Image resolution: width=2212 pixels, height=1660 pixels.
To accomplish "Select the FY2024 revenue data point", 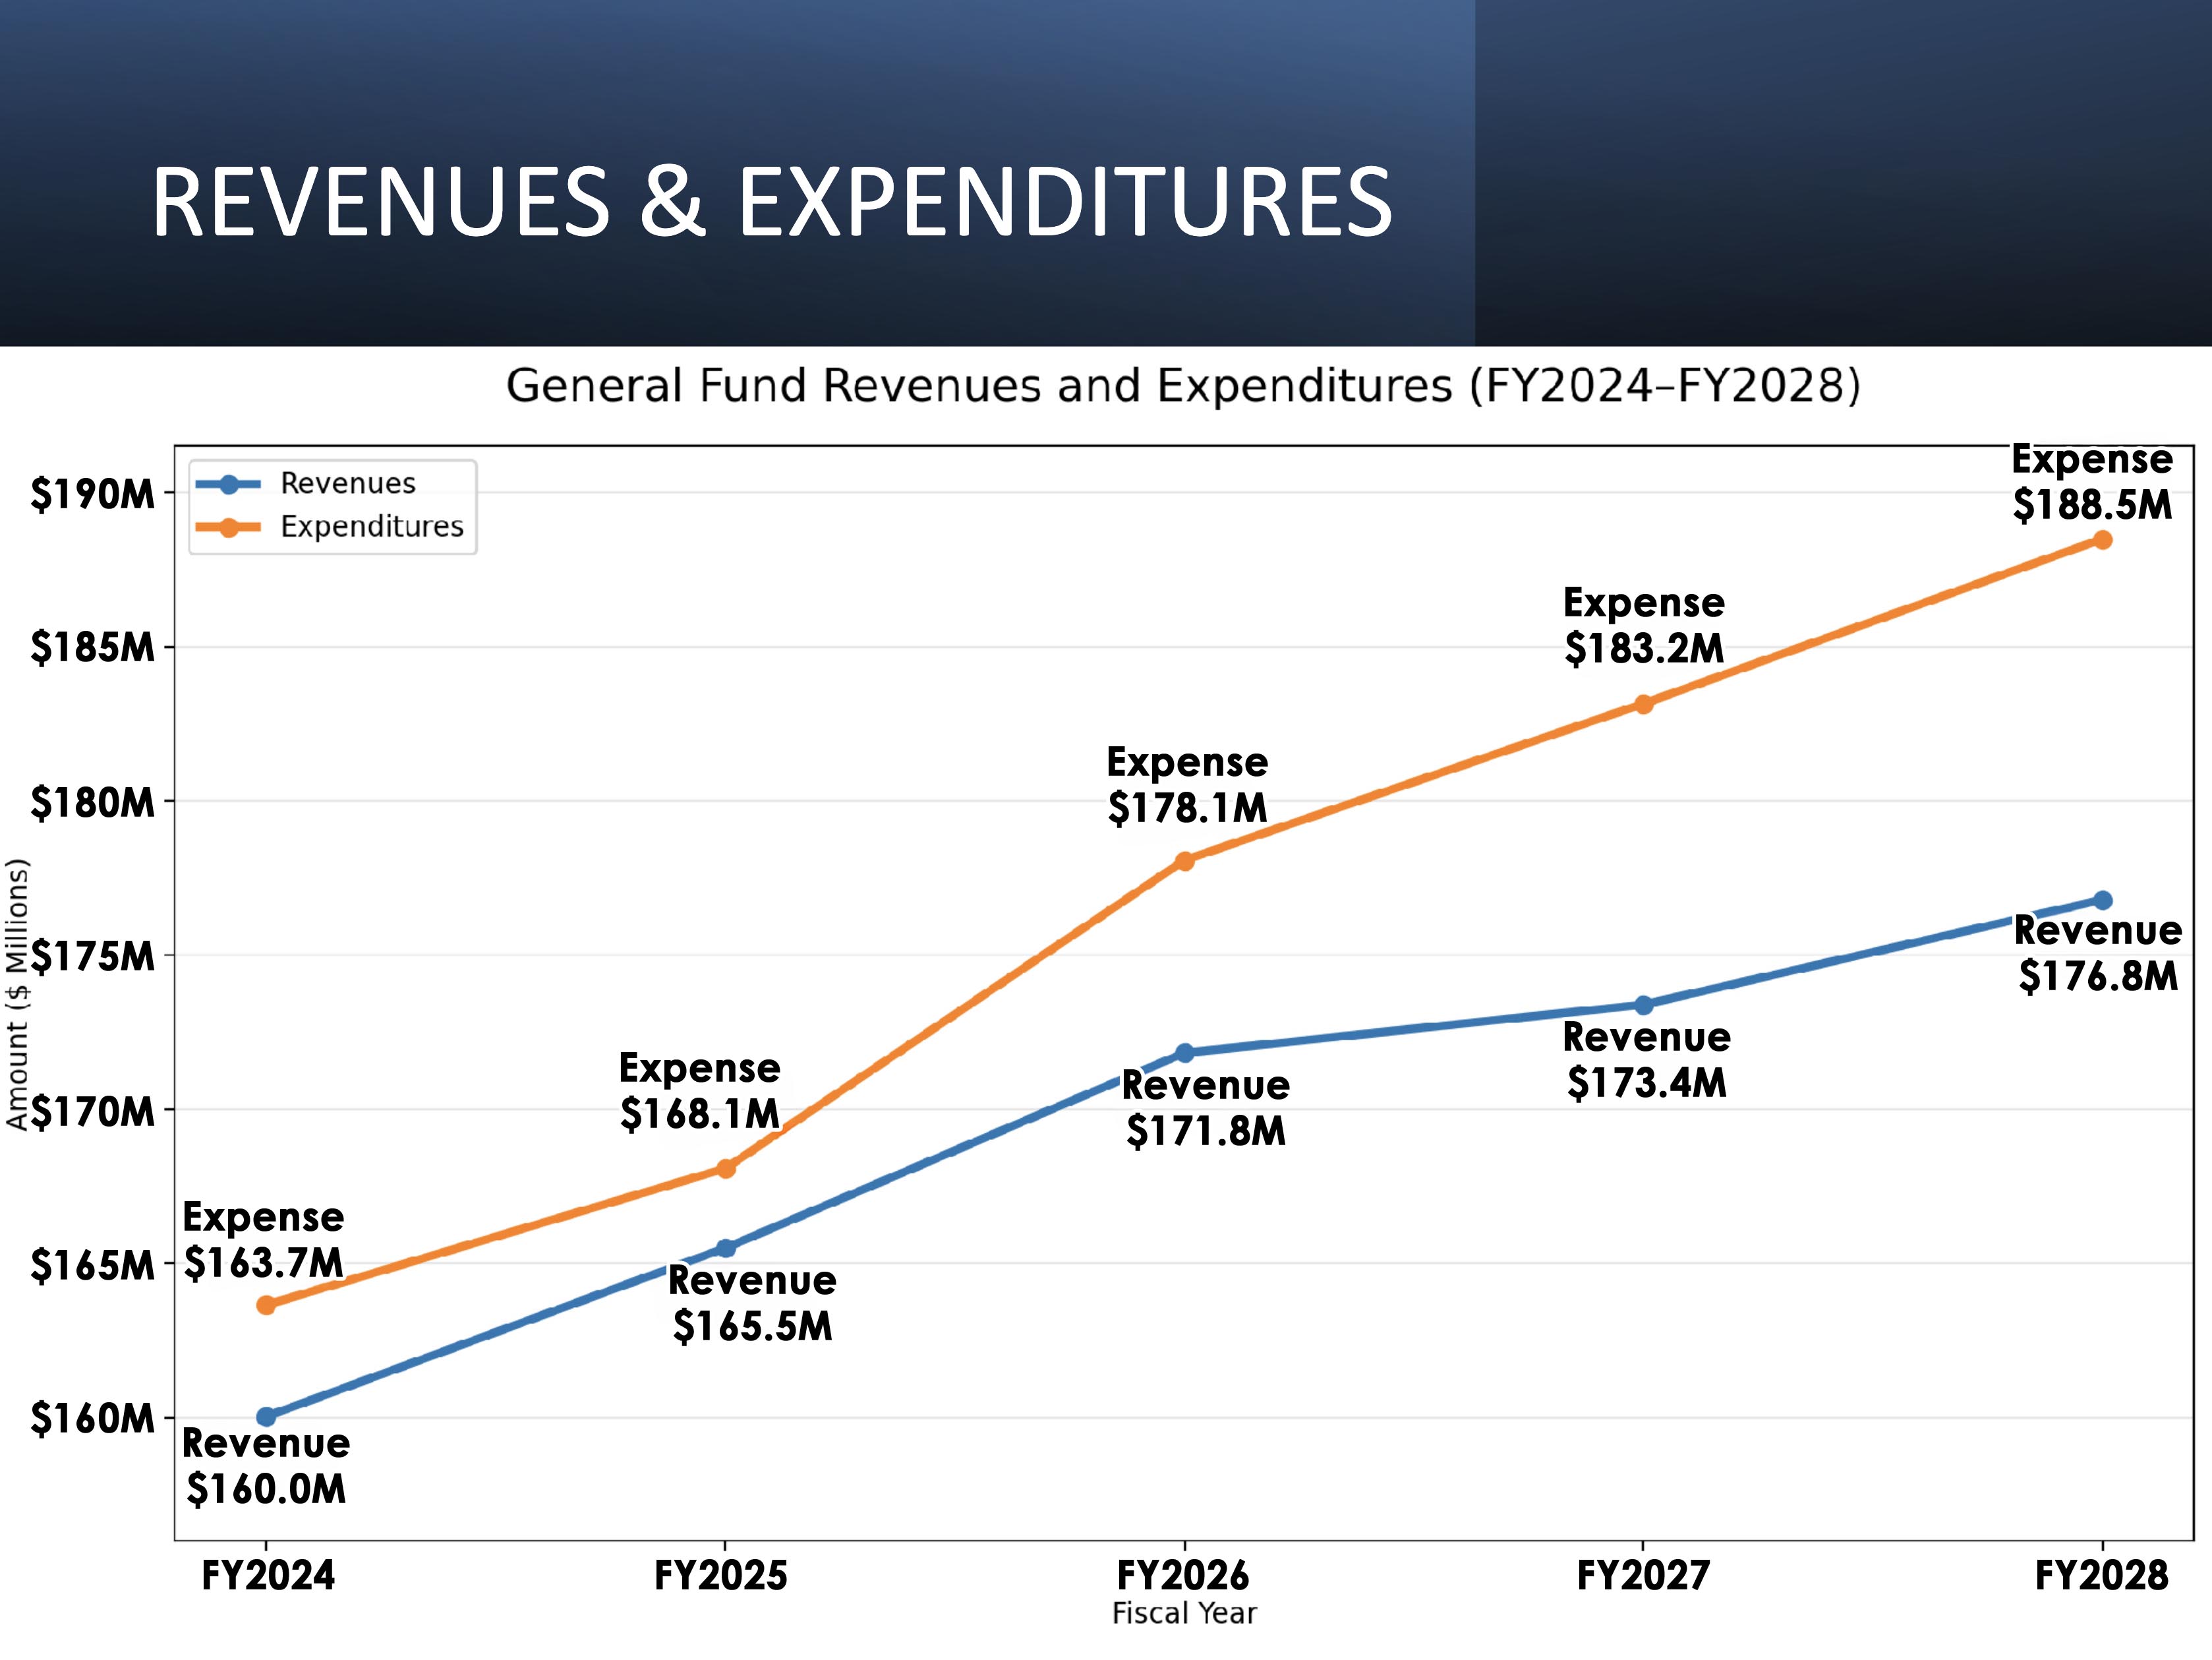I will coord(266,1417).
